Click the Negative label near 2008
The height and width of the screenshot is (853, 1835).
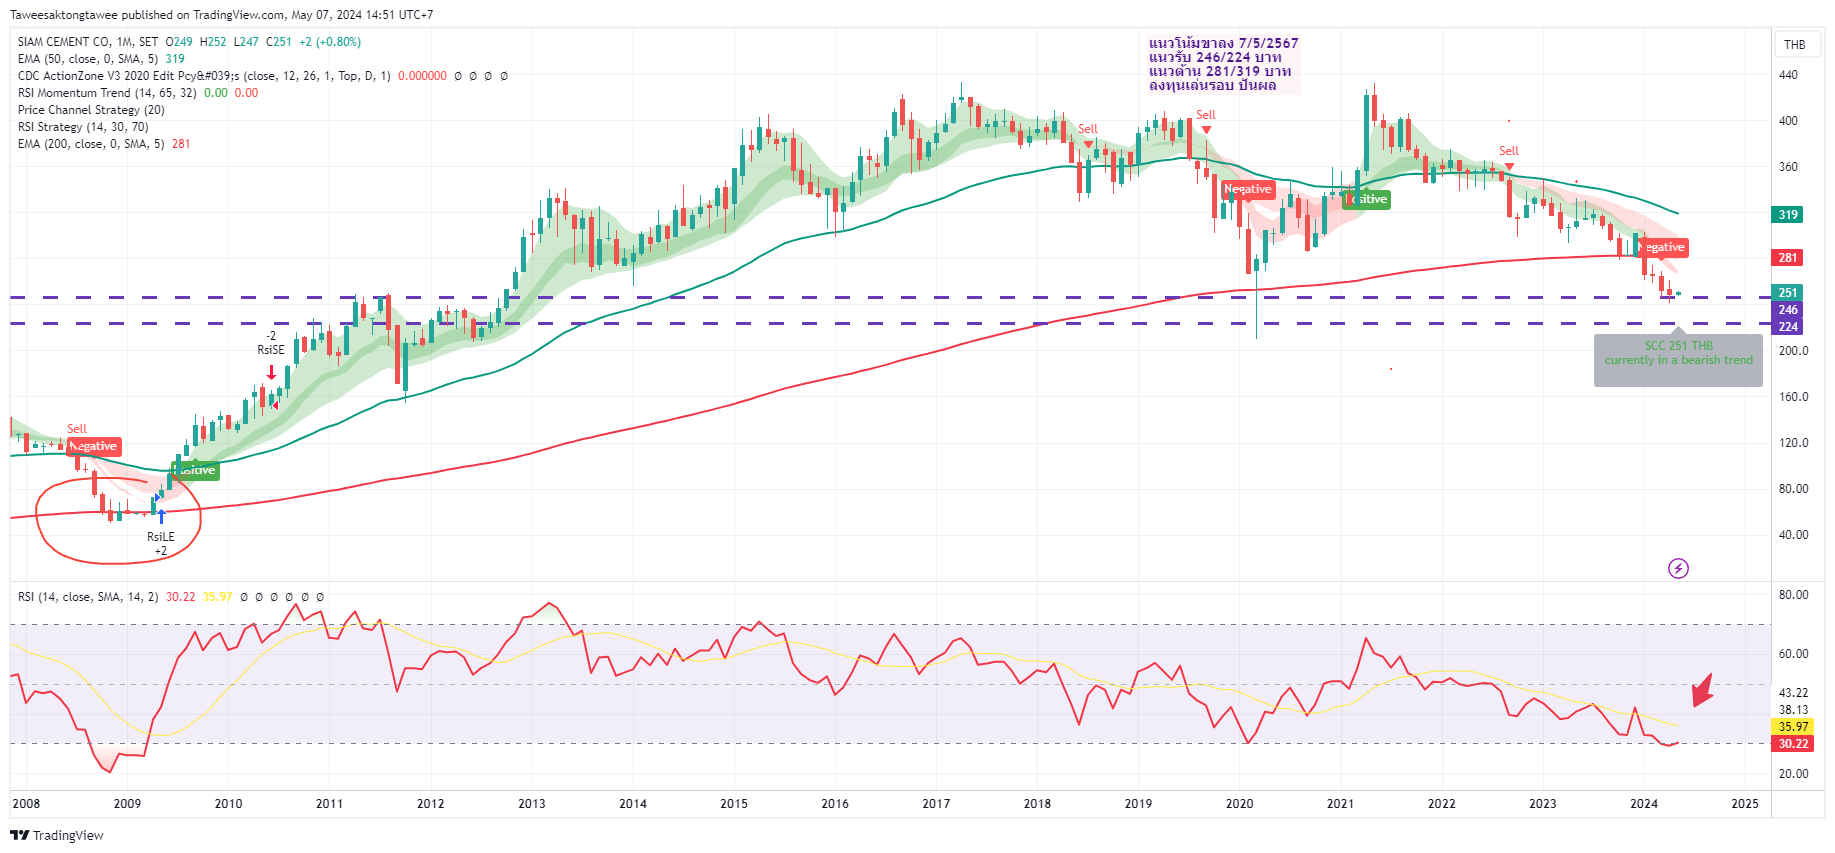click(94, 446)
